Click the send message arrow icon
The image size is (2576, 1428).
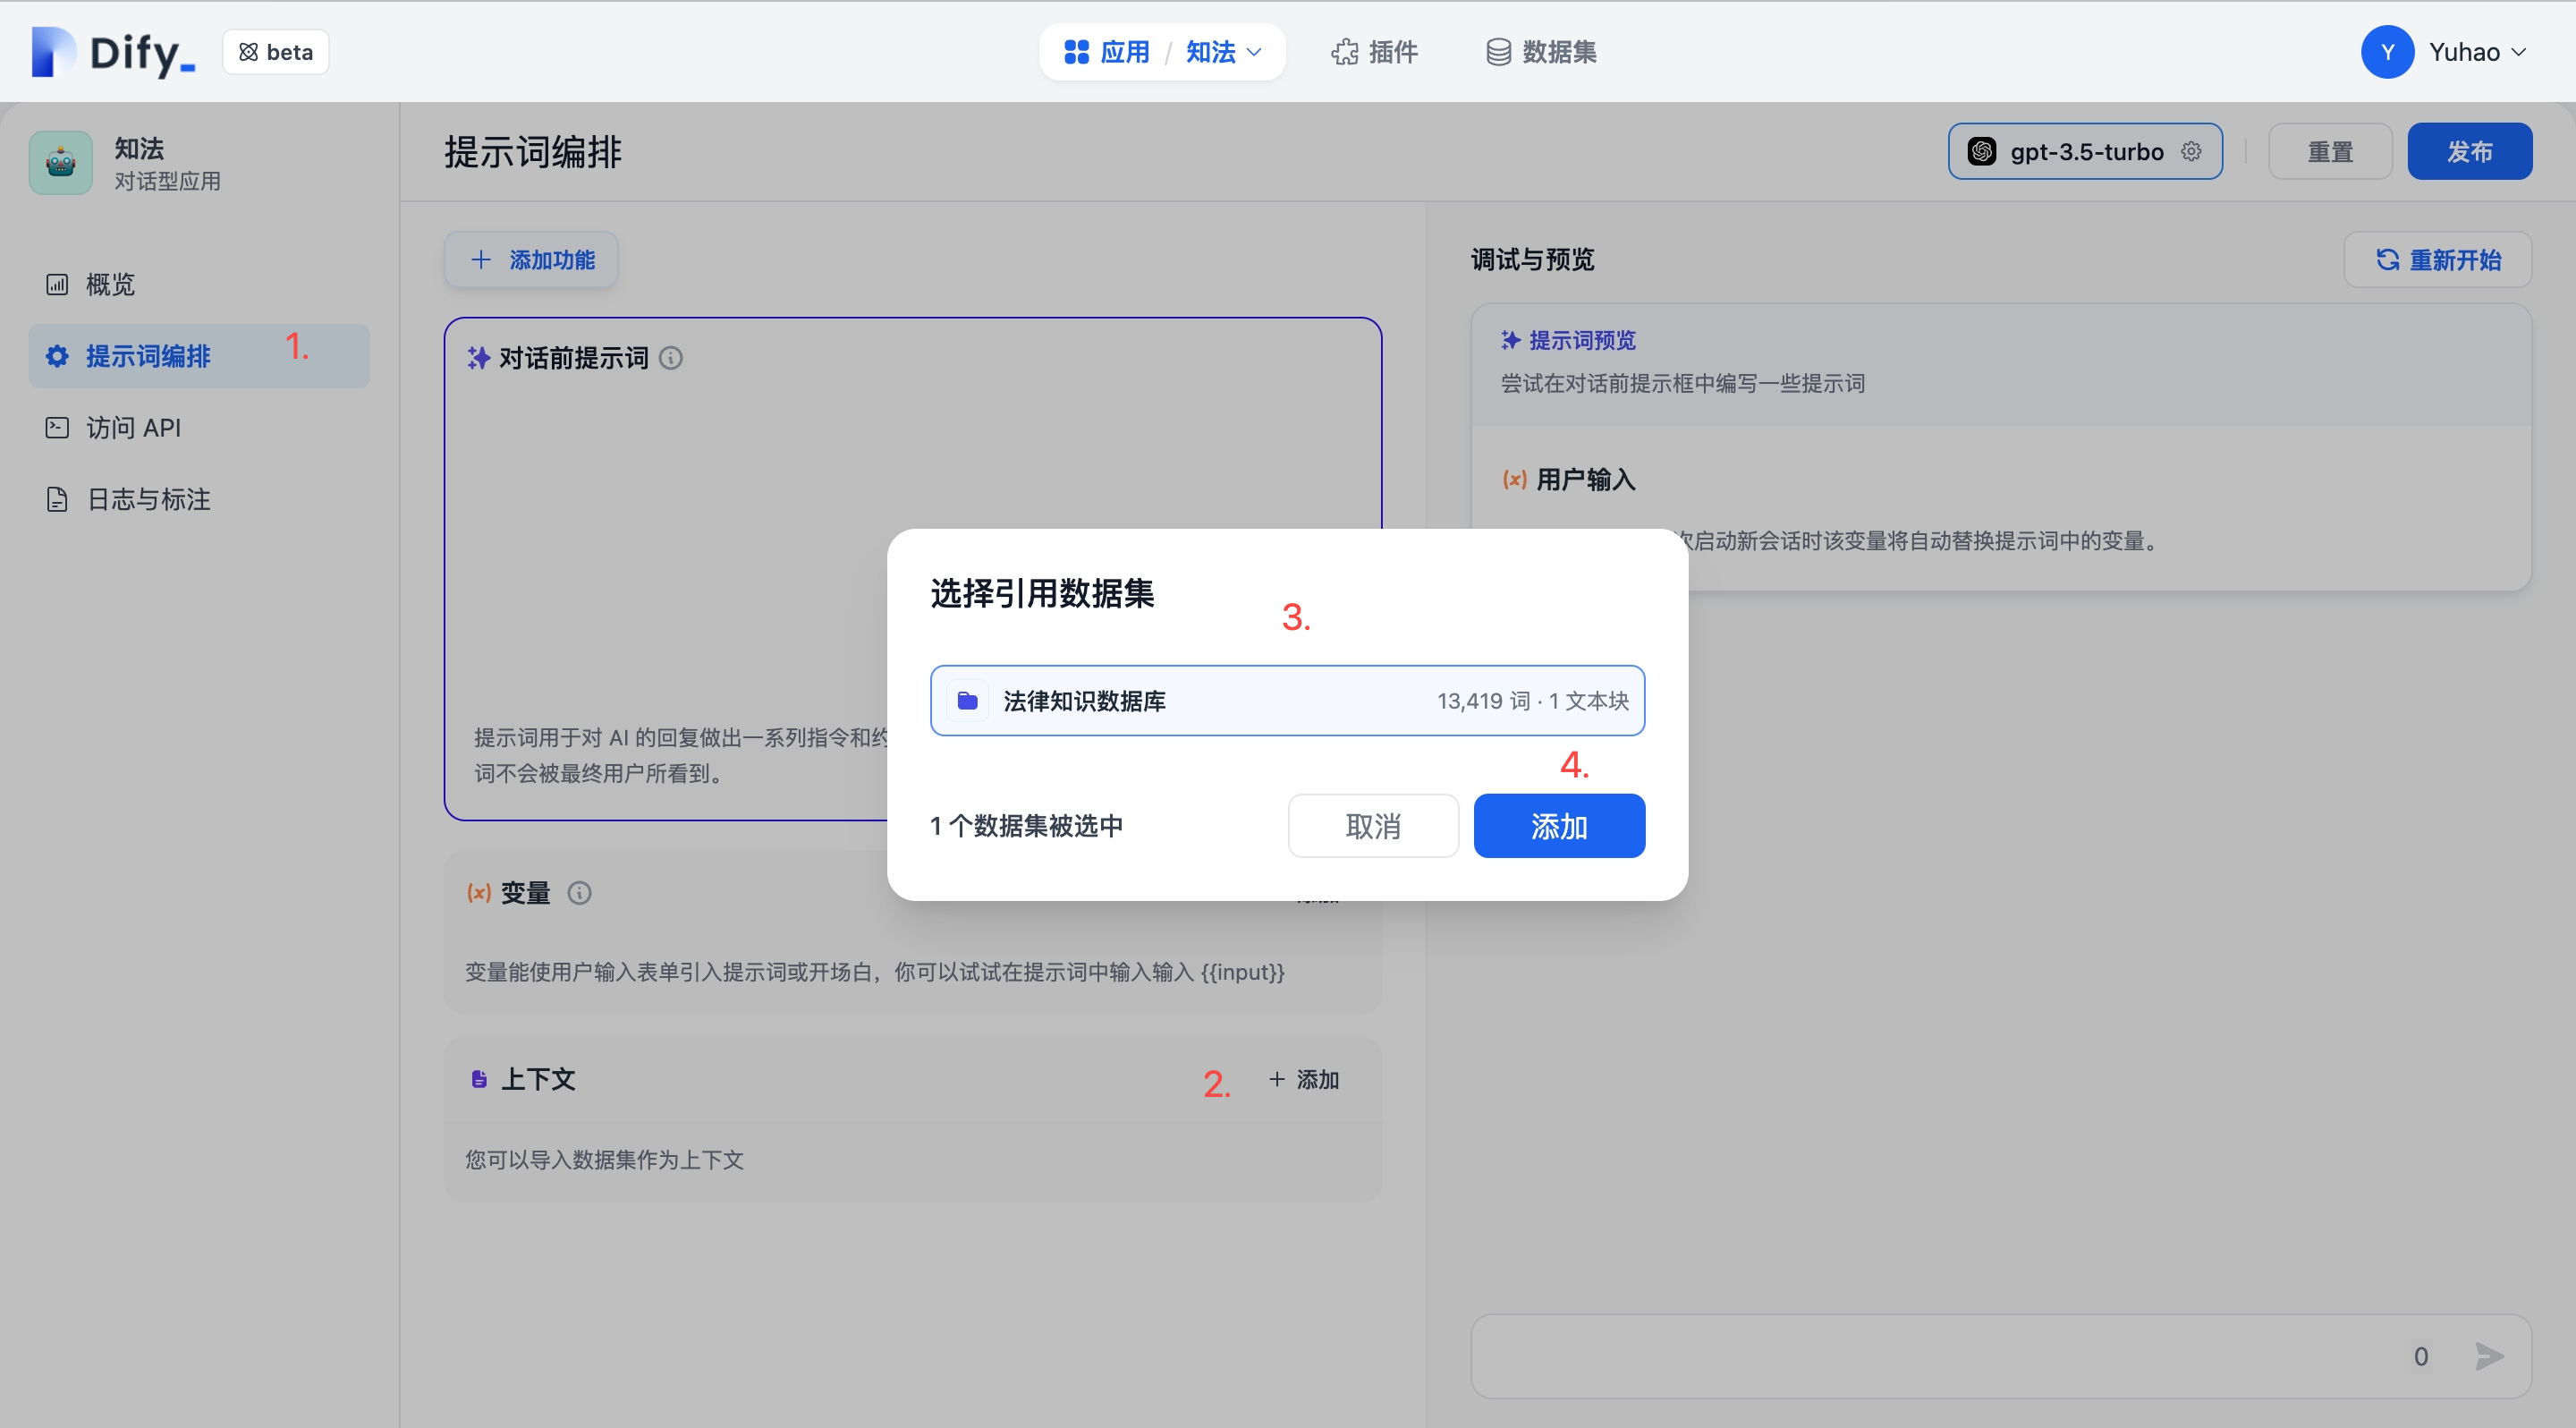click(2490, 1356)
